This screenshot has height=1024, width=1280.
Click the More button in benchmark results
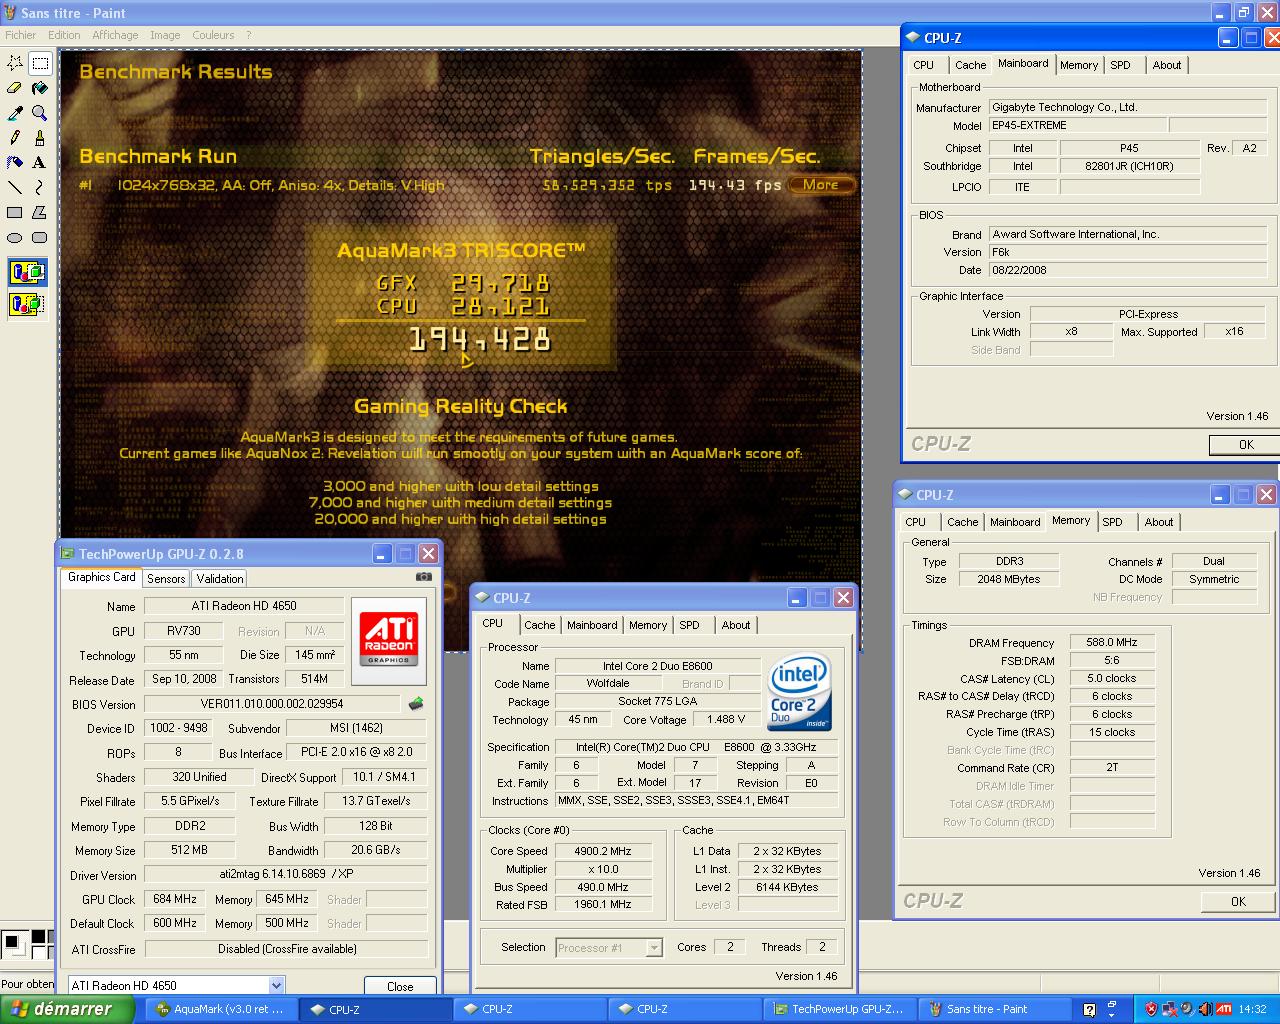coord(821,185)
